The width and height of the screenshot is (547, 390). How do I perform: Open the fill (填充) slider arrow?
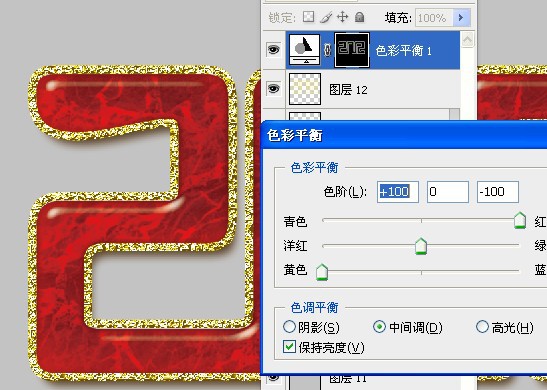point(462,17)
